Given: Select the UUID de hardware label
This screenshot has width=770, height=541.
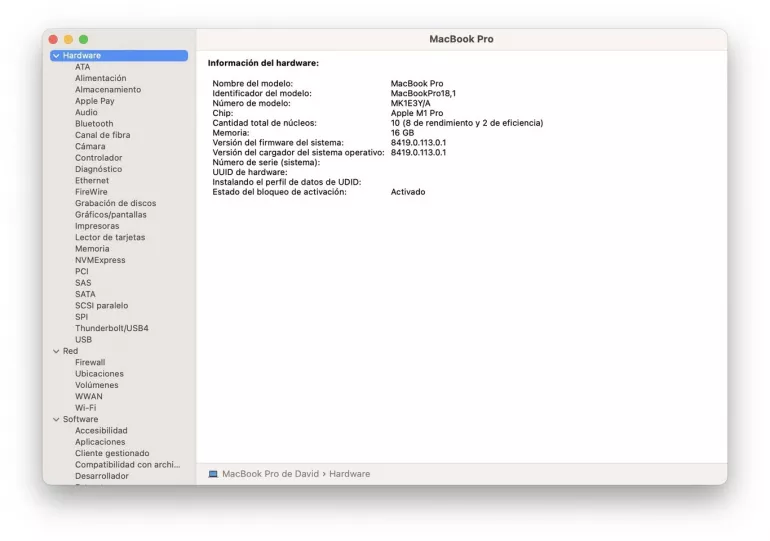Looking at the screenshot, I should click(250, 172).
